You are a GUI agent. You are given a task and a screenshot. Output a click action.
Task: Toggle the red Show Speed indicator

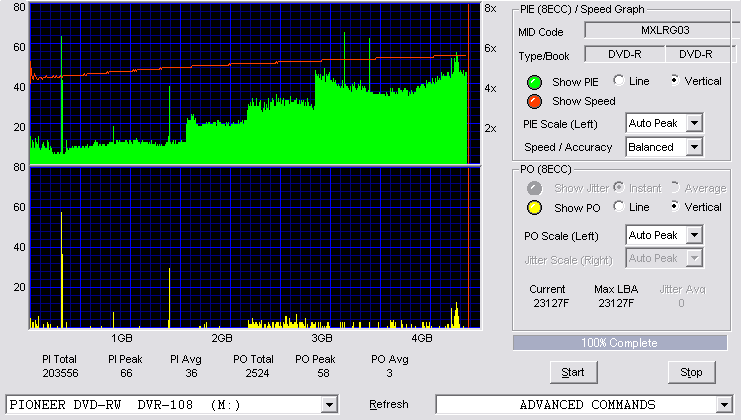[x=534, y=101]
